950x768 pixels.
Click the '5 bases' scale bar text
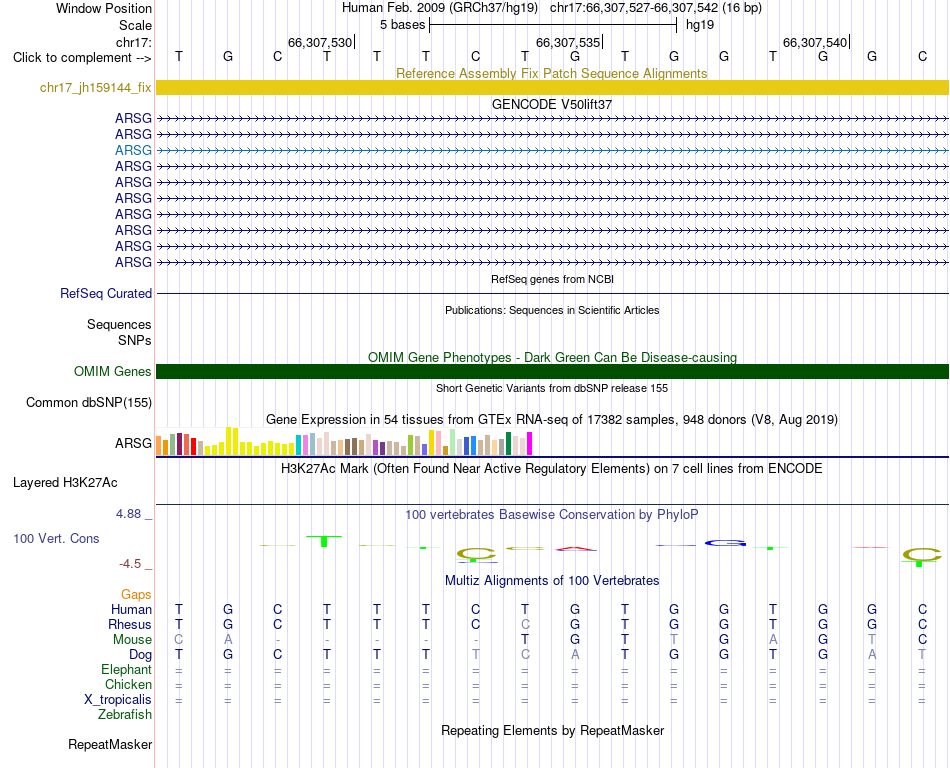(x=402, y=25)
